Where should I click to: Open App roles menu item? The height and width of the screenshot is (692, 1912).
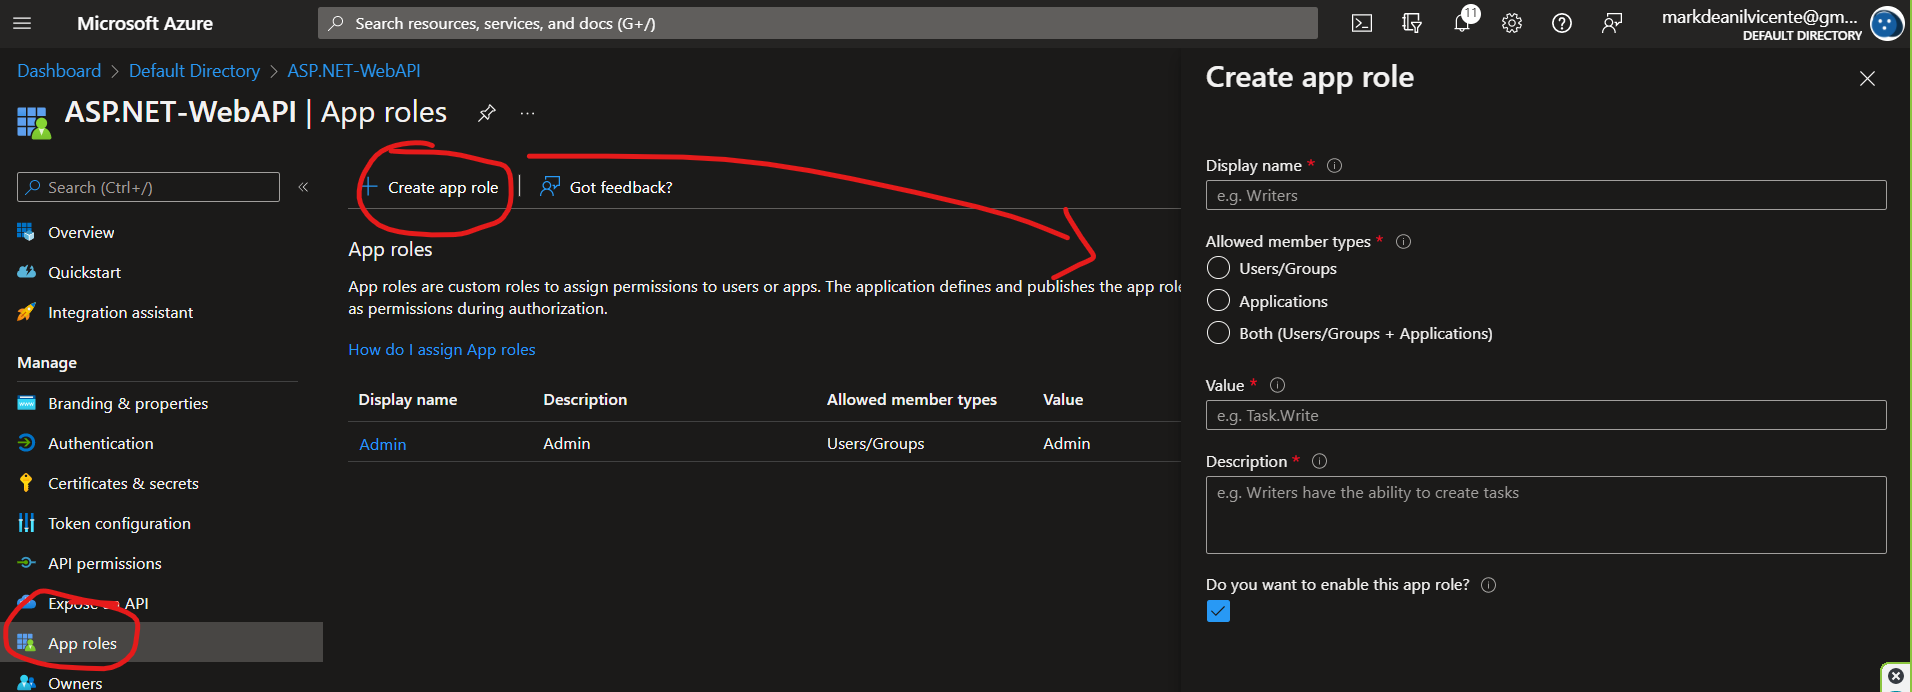point(160,642)
